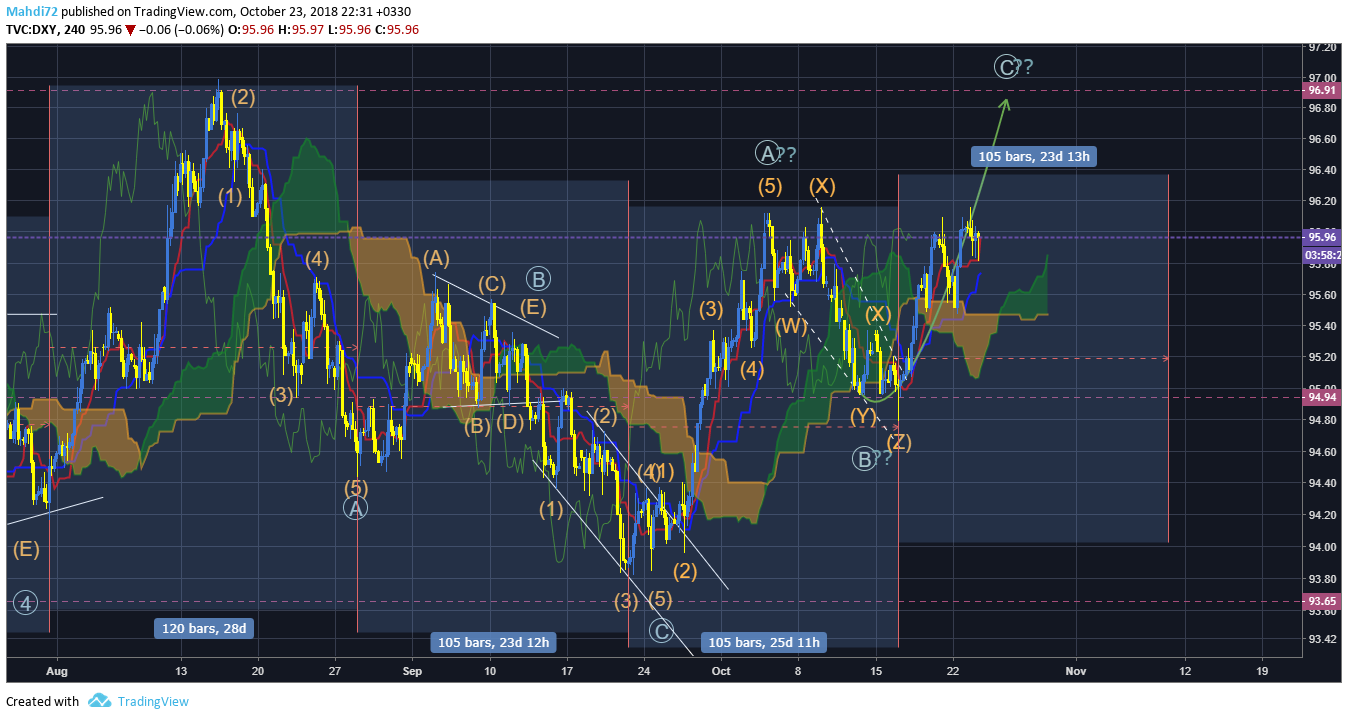Select the C:95.96 close value
The width and height of the screenshot is (1348, 719).
click(x=395, y=30)
